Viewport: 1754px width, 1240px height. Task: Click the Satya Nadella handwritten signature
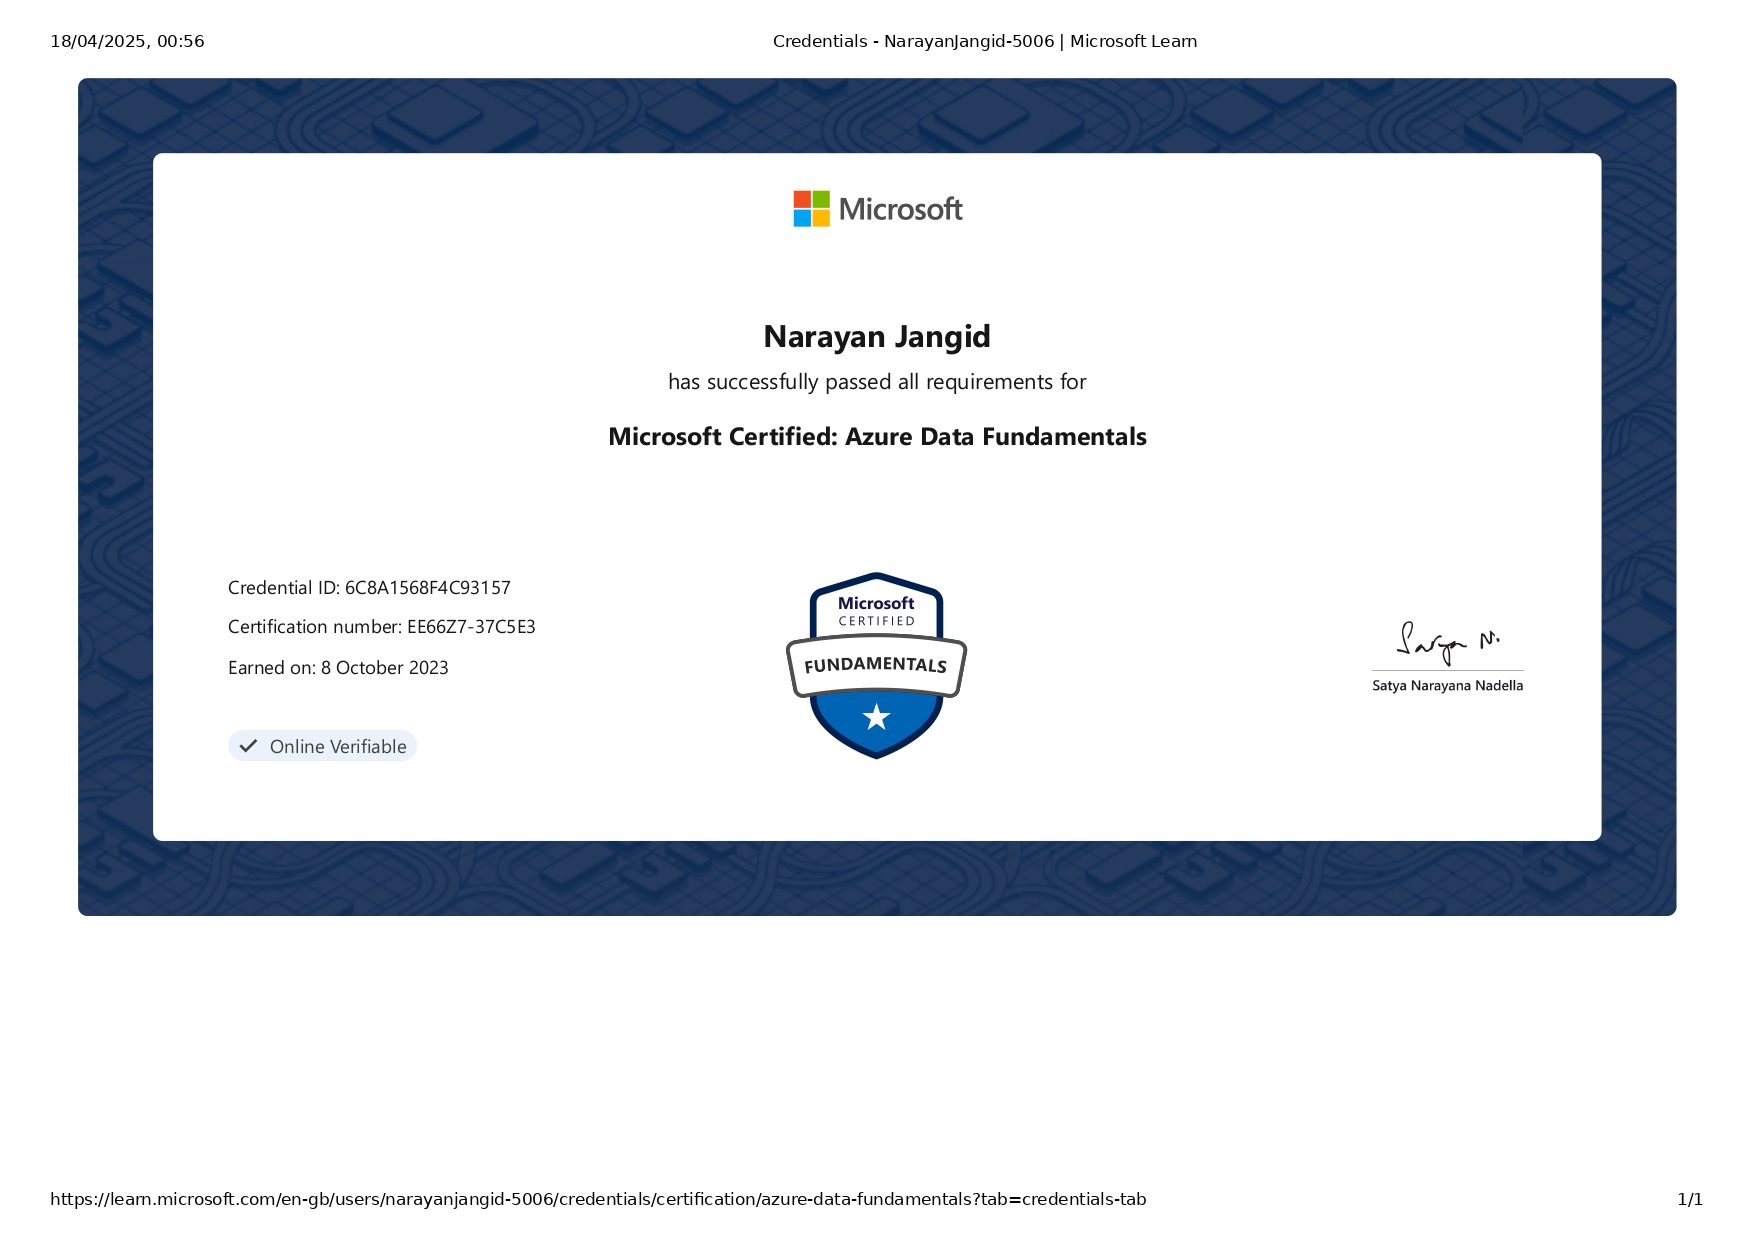tap(1447, 643)
